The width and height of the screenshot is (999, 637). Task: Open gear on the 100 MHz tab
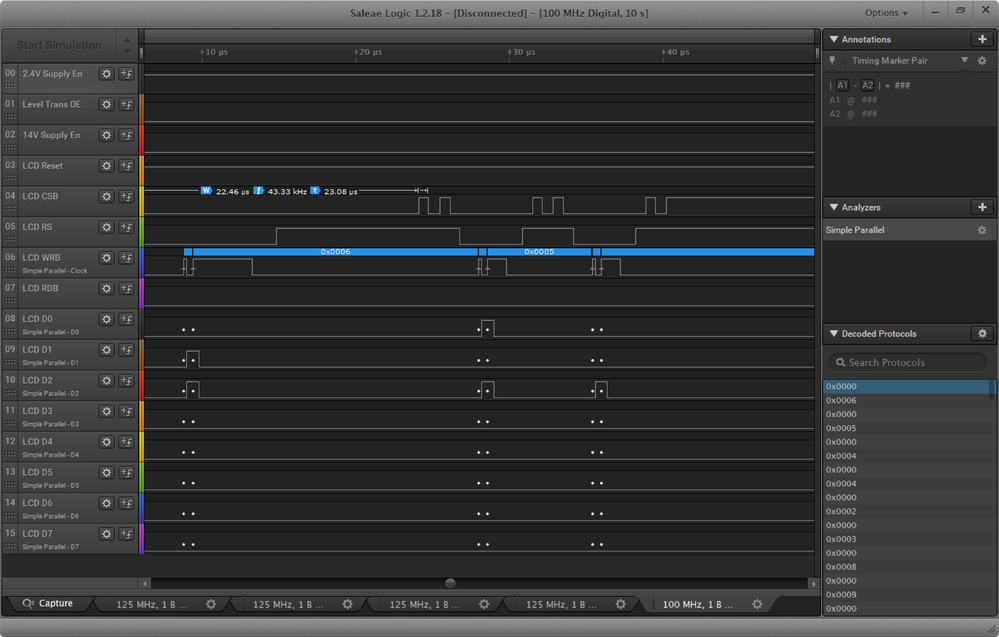757,604
